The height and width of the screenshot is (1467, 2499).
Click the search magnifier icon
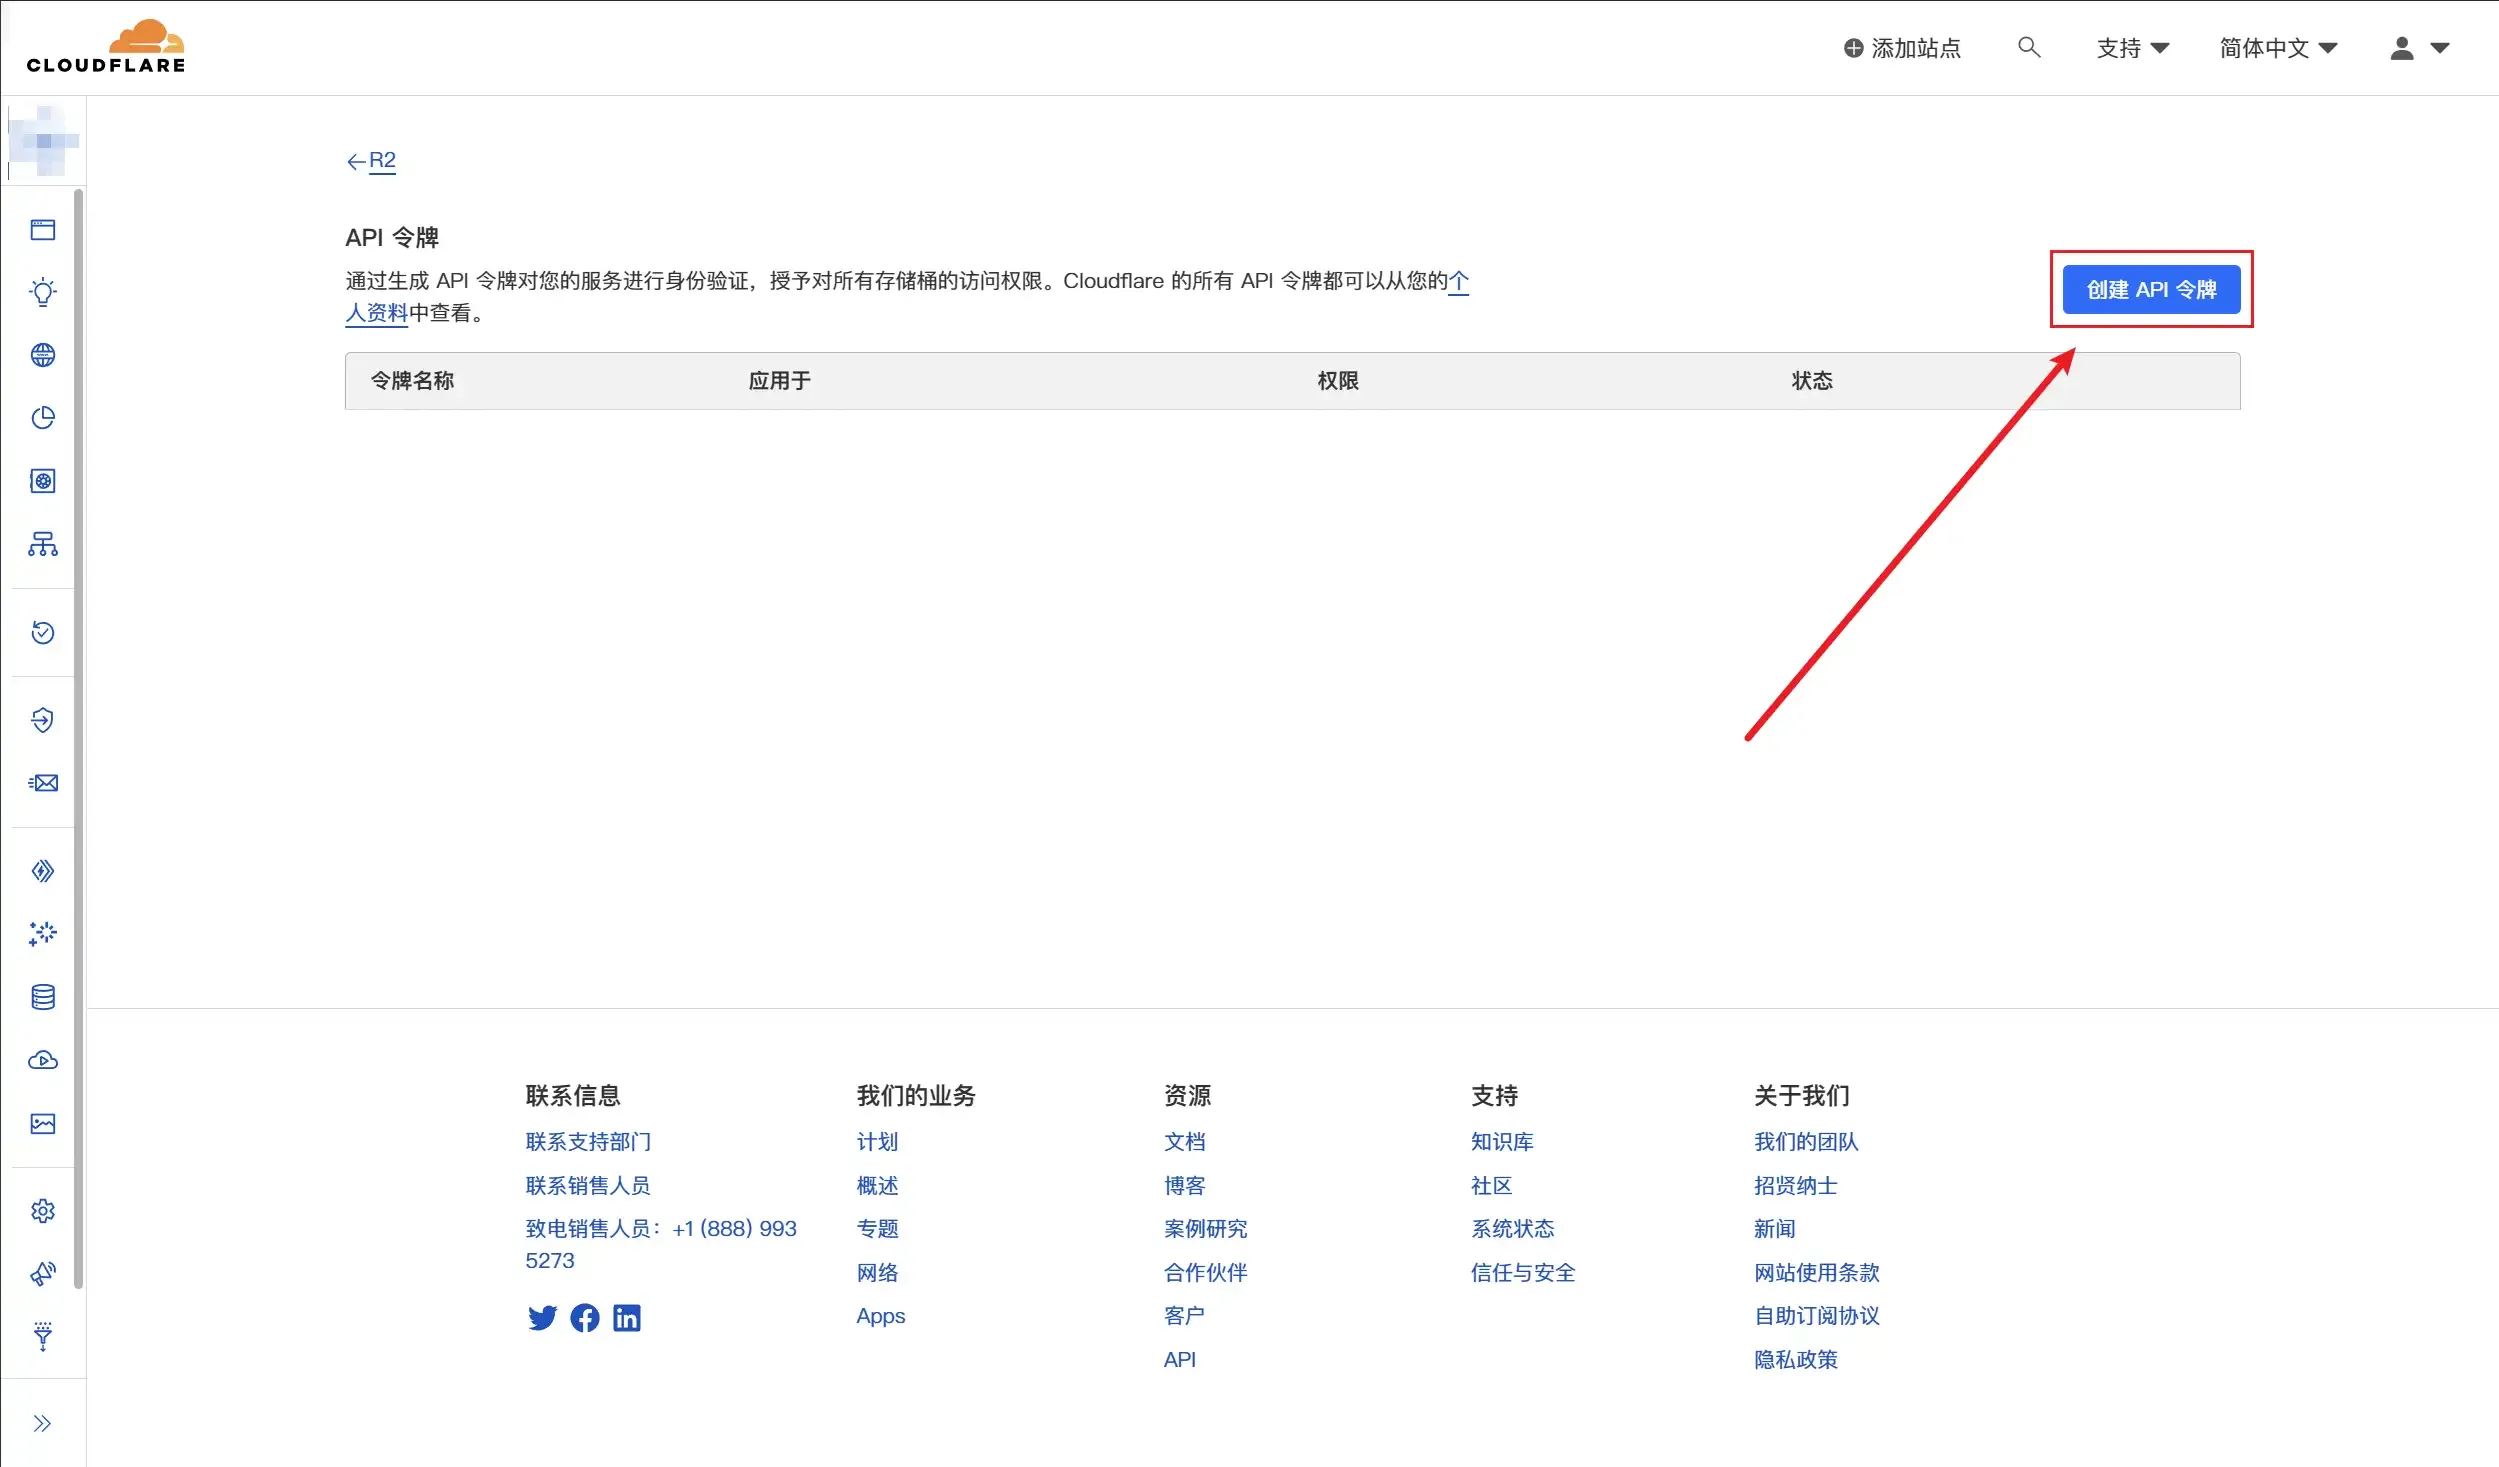tap(2028, 47)
